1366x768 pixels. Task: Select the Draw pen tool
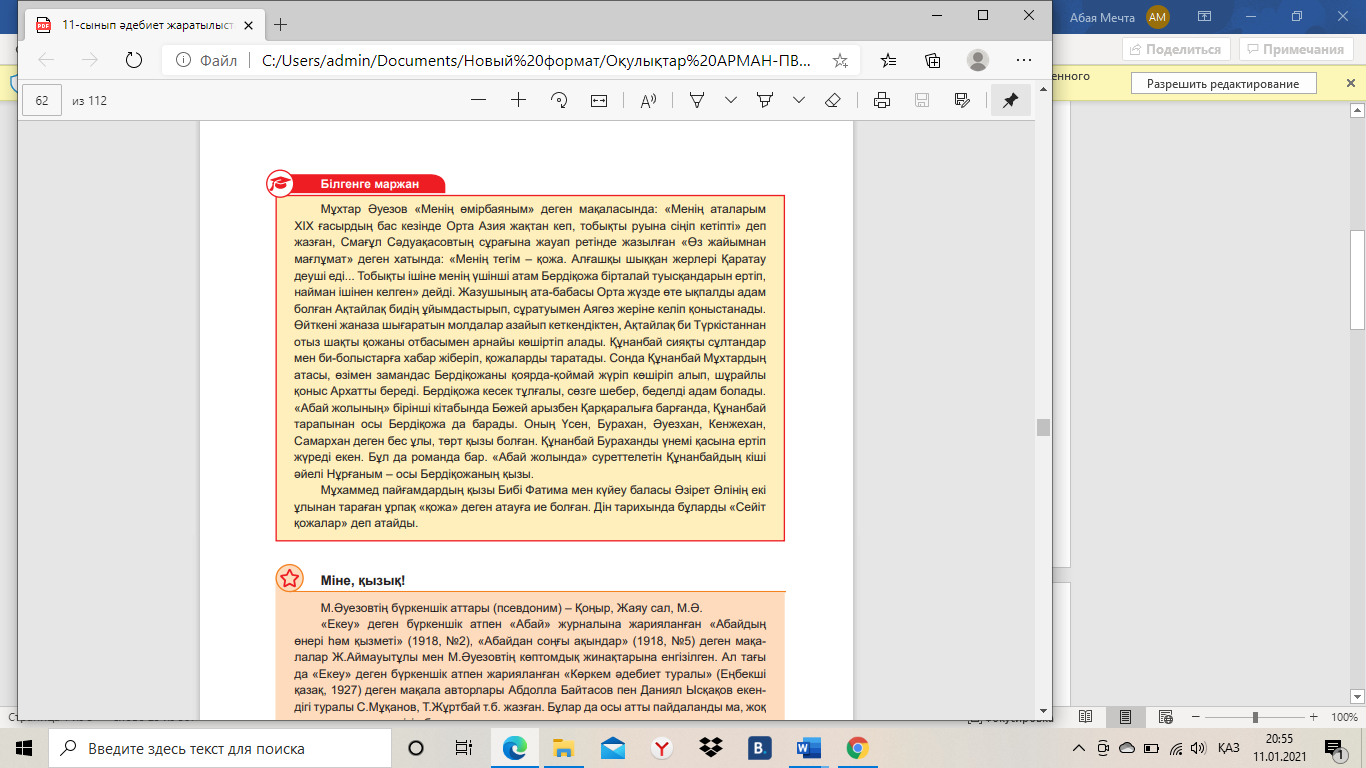[697, 100]
